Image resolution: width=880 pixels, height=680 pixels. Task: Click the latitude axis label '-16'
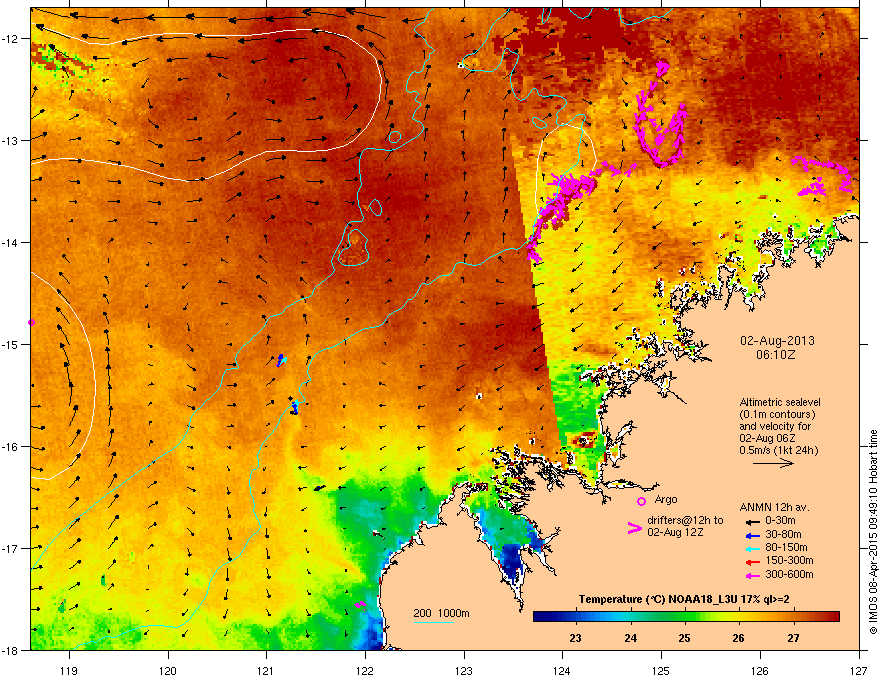[10, 447]
